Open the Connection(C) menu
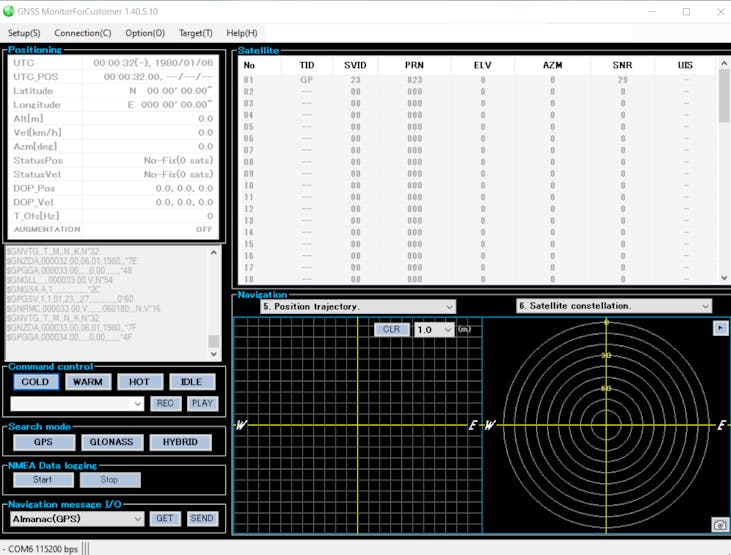Screen dimensions: 731x555 coord(83,33)
